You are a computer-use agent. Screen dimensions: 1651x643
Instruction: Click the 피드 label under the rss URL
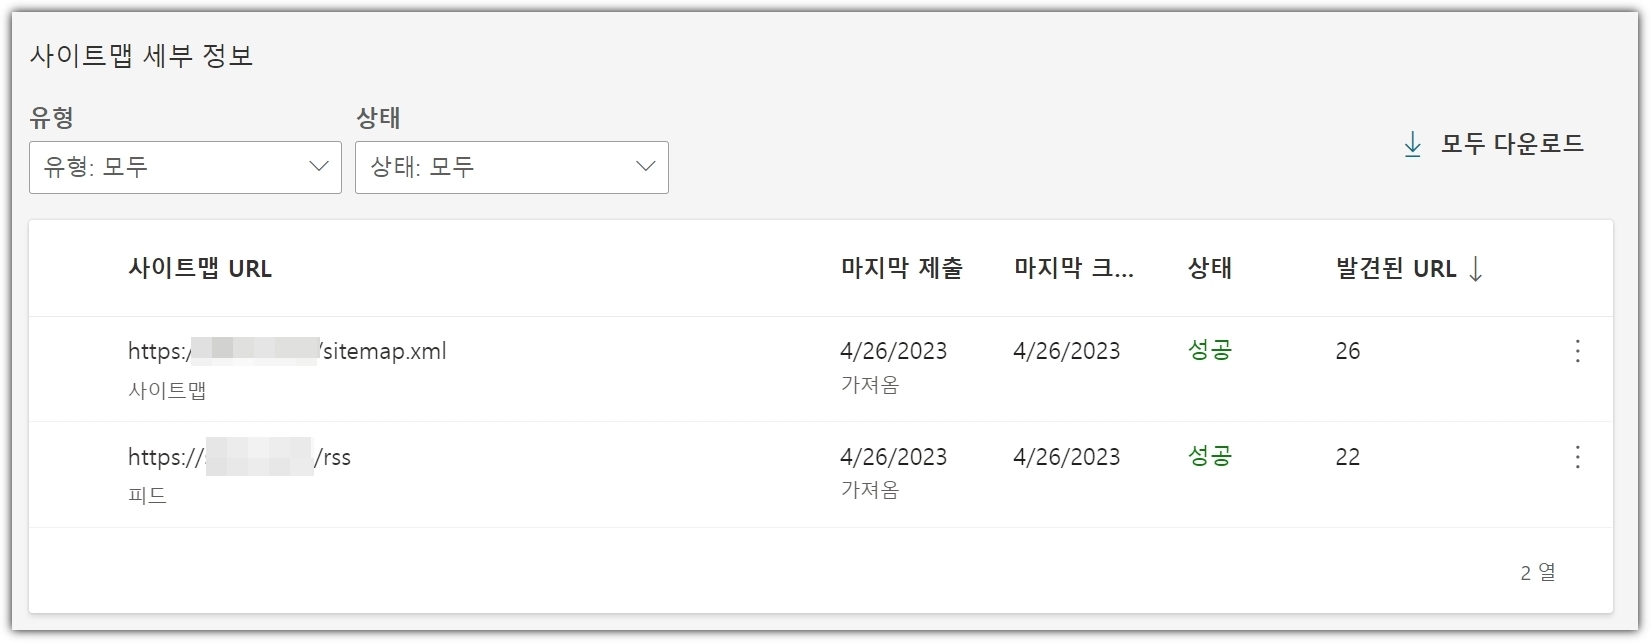pos(149,495)
